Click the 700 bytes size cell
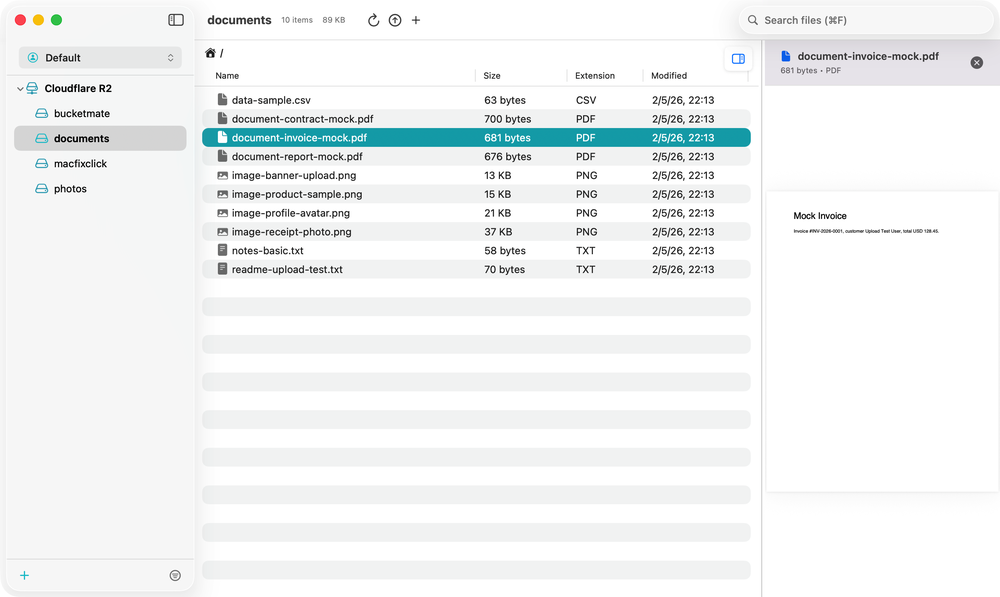The image size is (1000, 597). click(x=507, y=119)
